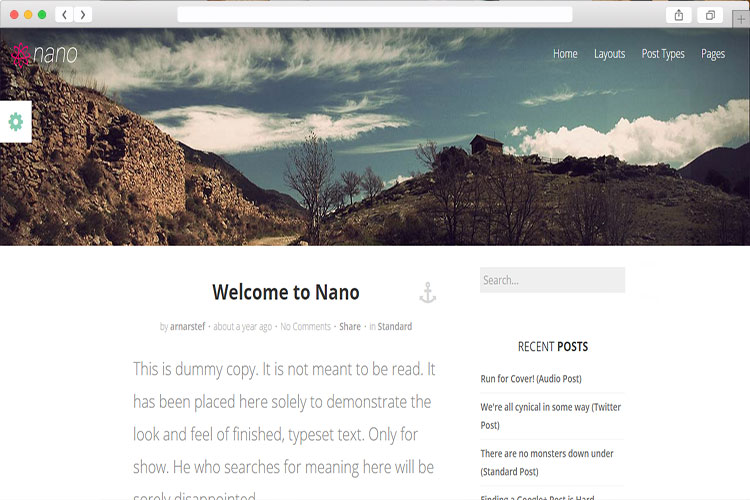Go back with browser back arrow

point(65,15)
